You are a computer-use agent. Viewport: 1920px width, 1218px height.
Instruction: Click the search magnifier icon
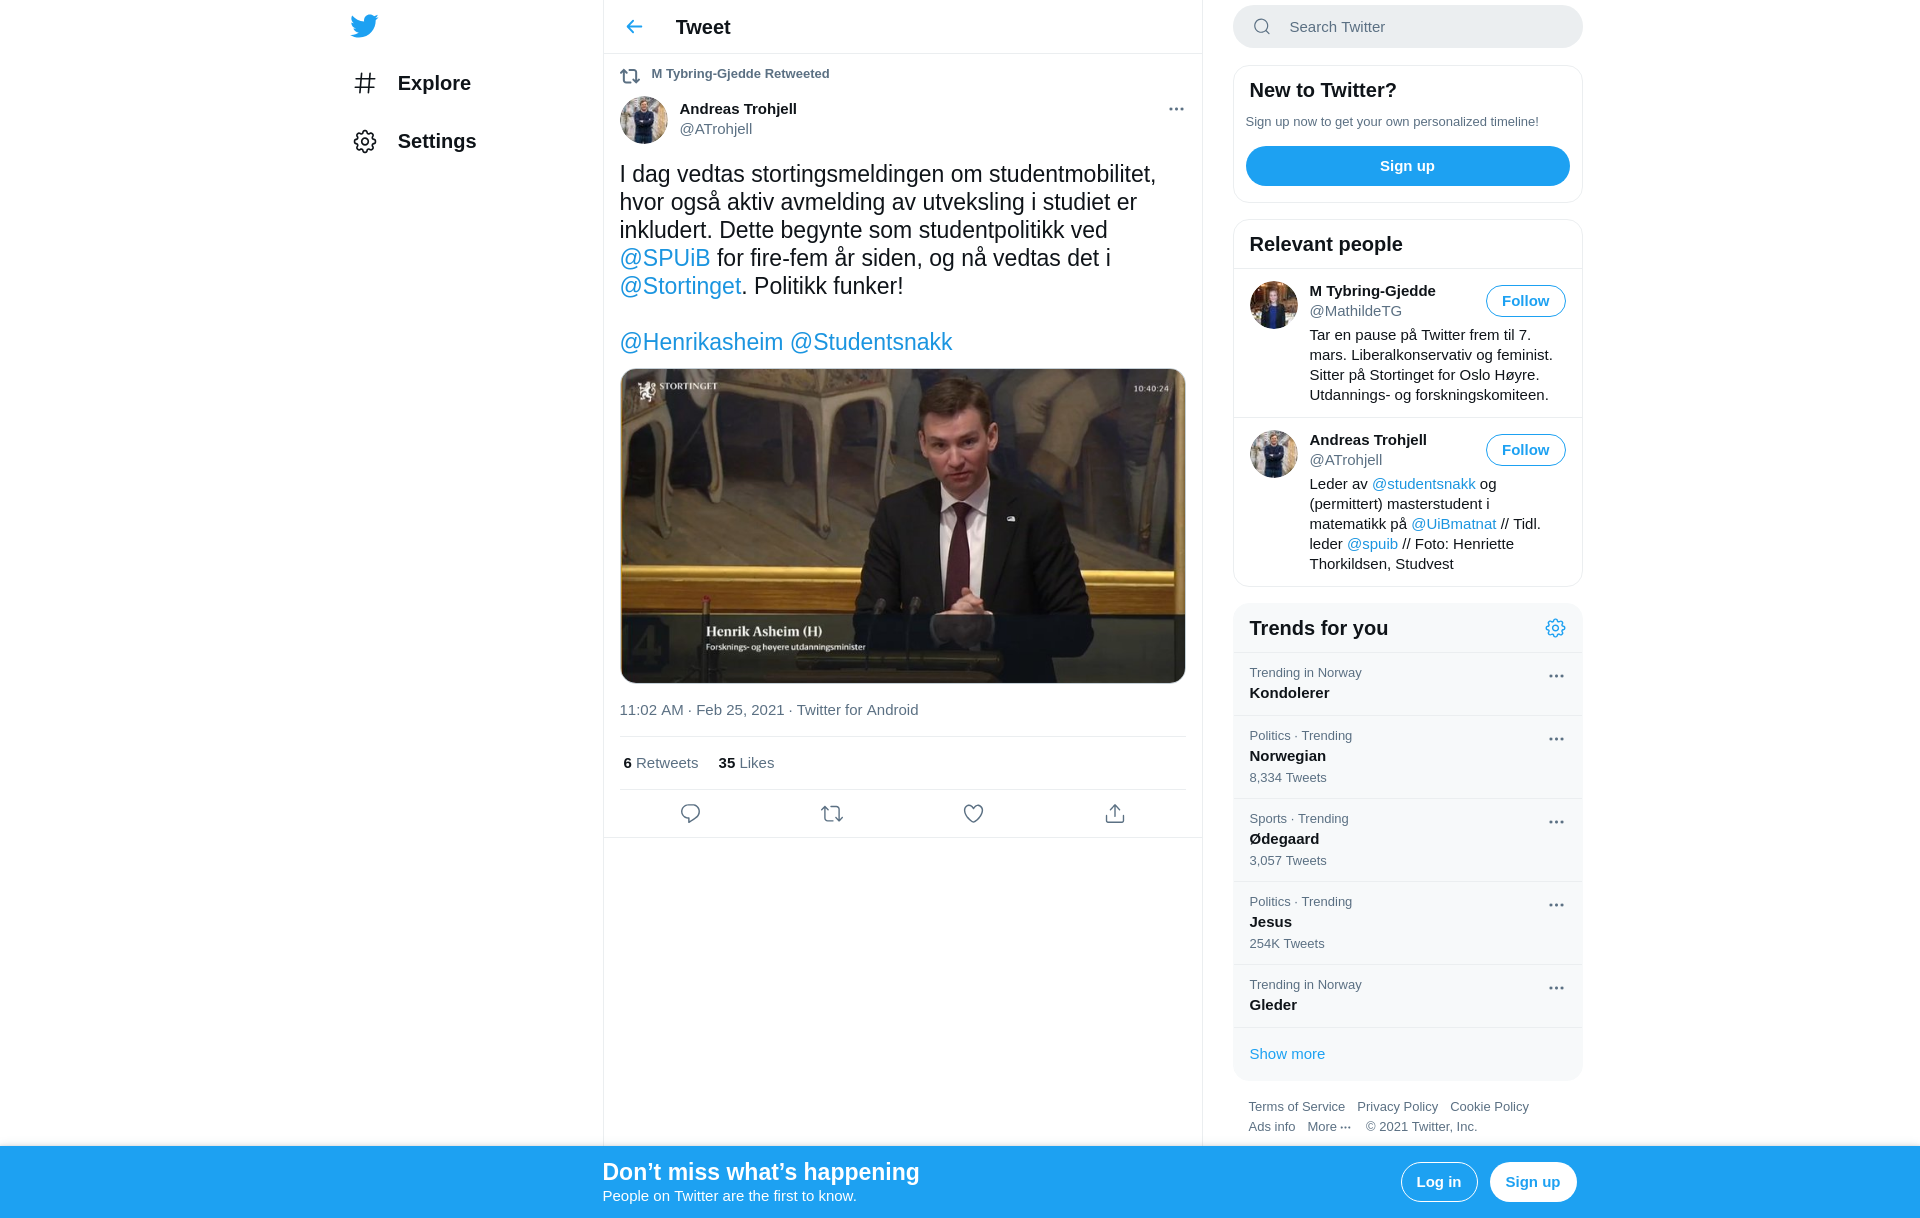pyautogui.click(x=1262, y=27)
